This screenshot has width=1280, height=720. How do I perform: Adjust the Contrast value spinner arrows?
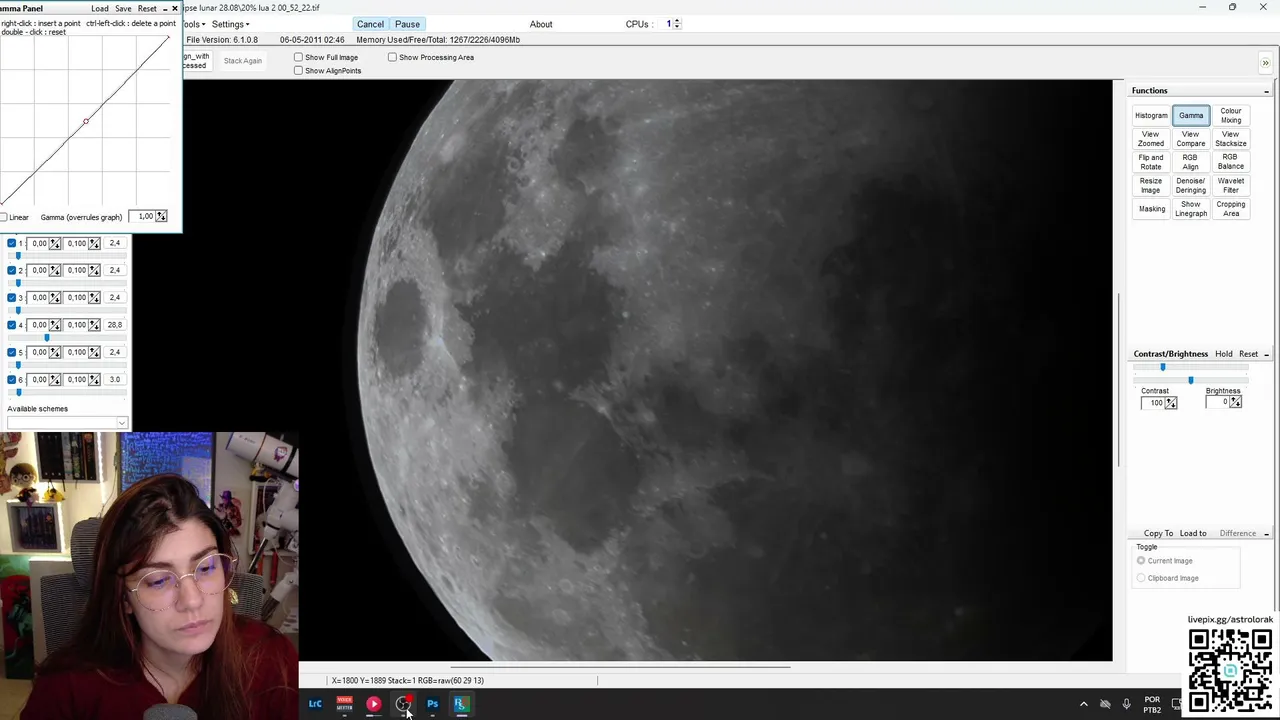[x=1171, y=403]
